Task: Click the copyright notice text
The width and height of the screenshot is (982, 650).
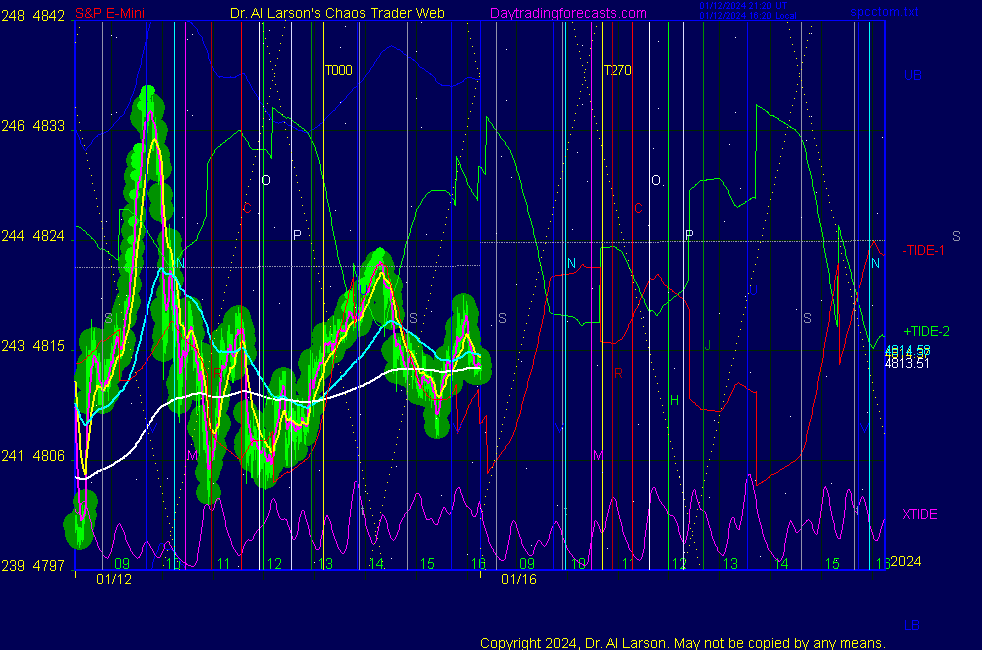Action: click(x=682, y=642)
